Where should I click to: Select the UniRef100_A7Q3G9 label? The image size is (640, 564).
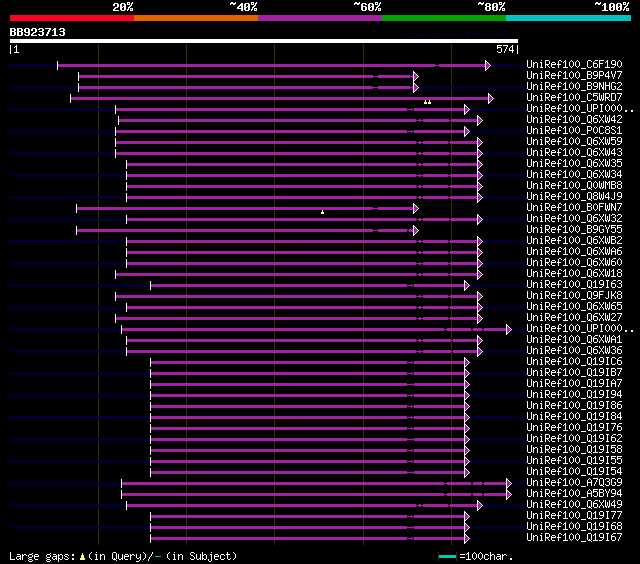574,483
